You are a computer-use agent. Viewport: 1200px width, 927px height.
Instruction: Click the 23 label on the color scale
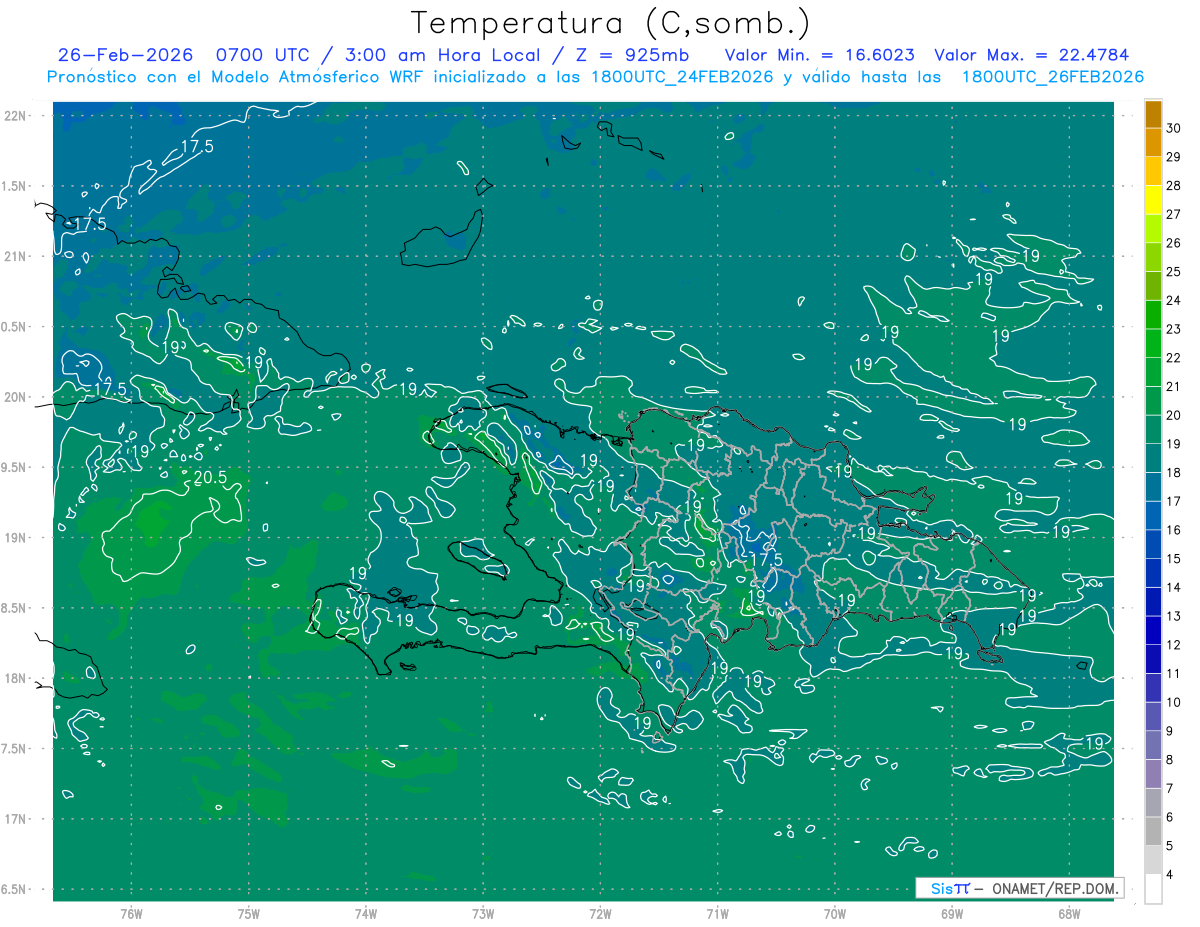click(1173, 329)
